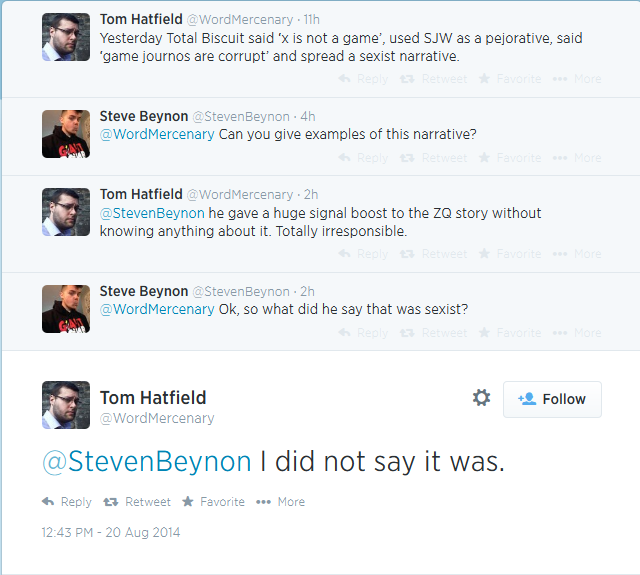Favorite the first Total Biscuit tweet

(510, 79)
